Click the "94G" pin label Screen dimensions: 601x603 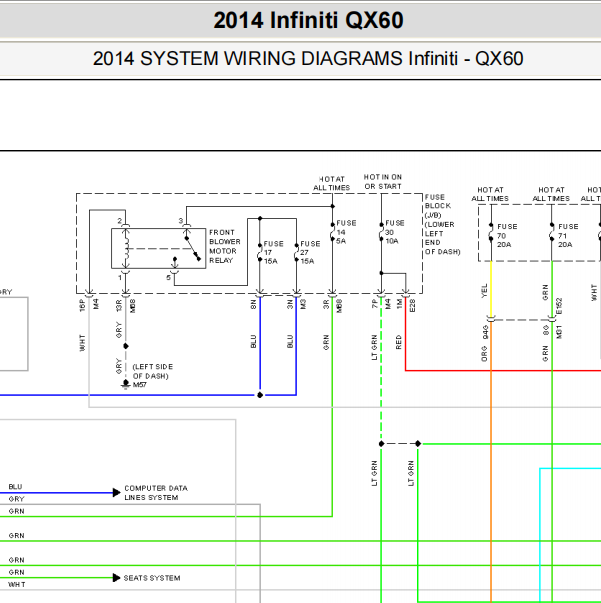[485, 332]
